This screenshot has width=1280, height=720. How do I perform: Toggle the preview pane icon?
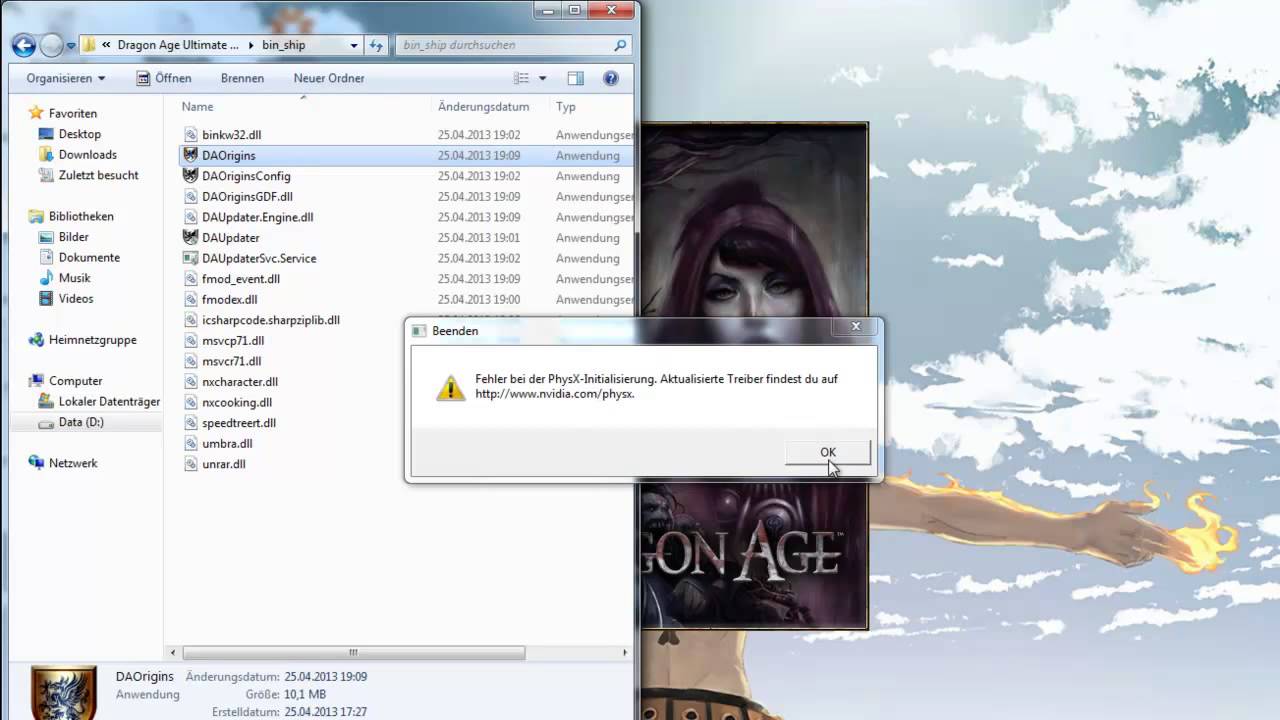[576, 78]
